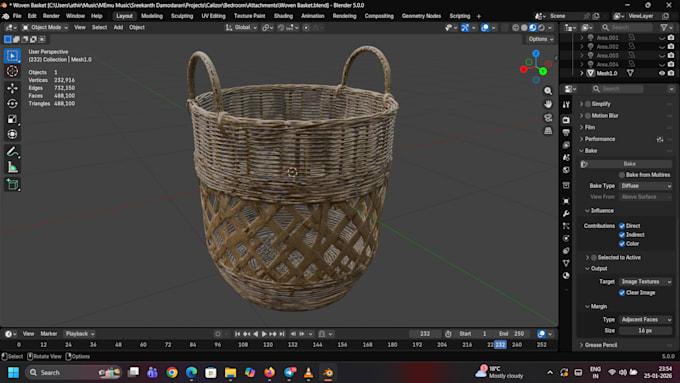Click the current frame 232 field
680x383 pixels.
425,334
